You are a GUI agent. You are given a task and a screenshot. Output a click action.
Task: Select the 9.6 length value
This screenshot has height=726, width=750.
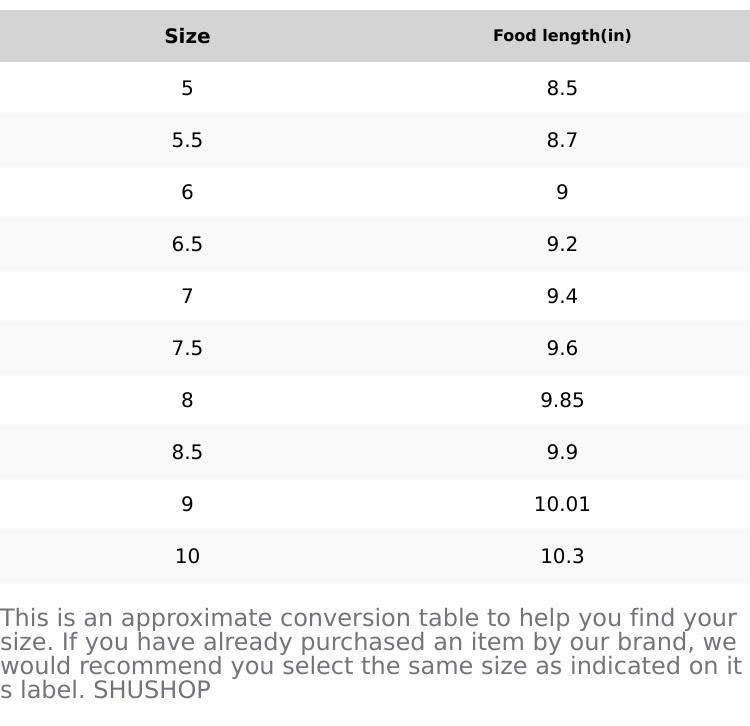coord(562,348)
